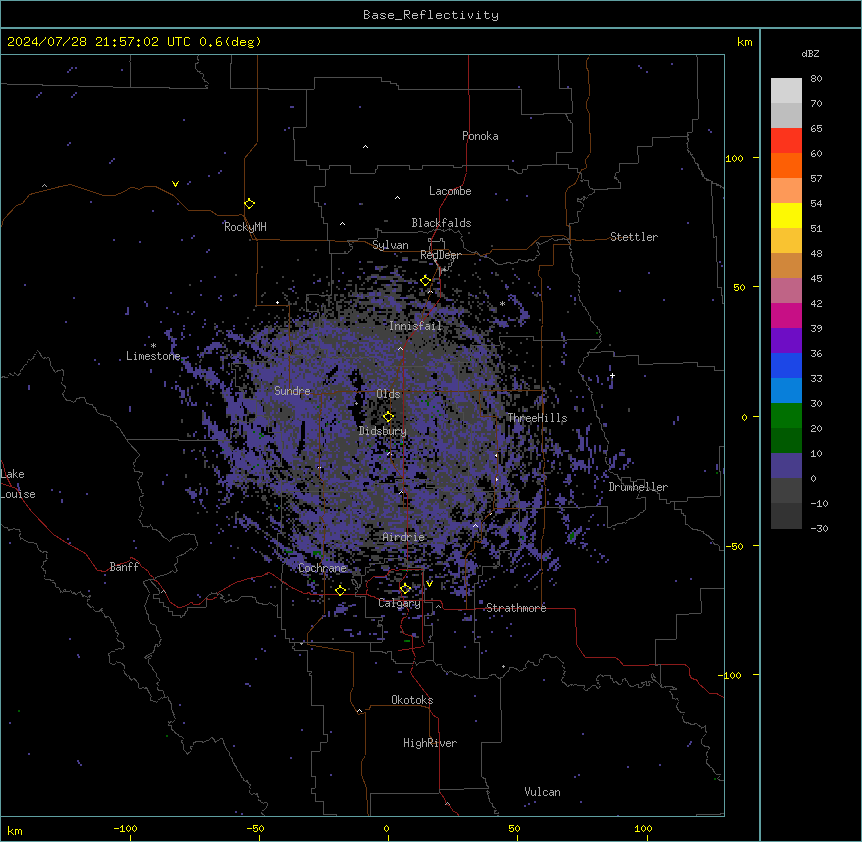The height and width of the screenshot is (842, 862).
Task: Click the pink 42-45 dBZ legend swatch
Action: pos(786,291)
